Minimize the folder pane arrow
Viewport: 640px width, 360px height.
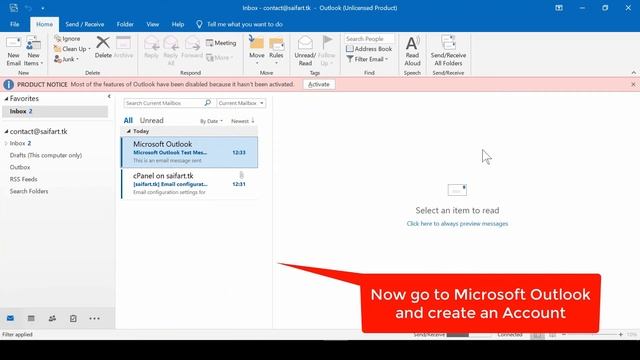pos(109,97)
